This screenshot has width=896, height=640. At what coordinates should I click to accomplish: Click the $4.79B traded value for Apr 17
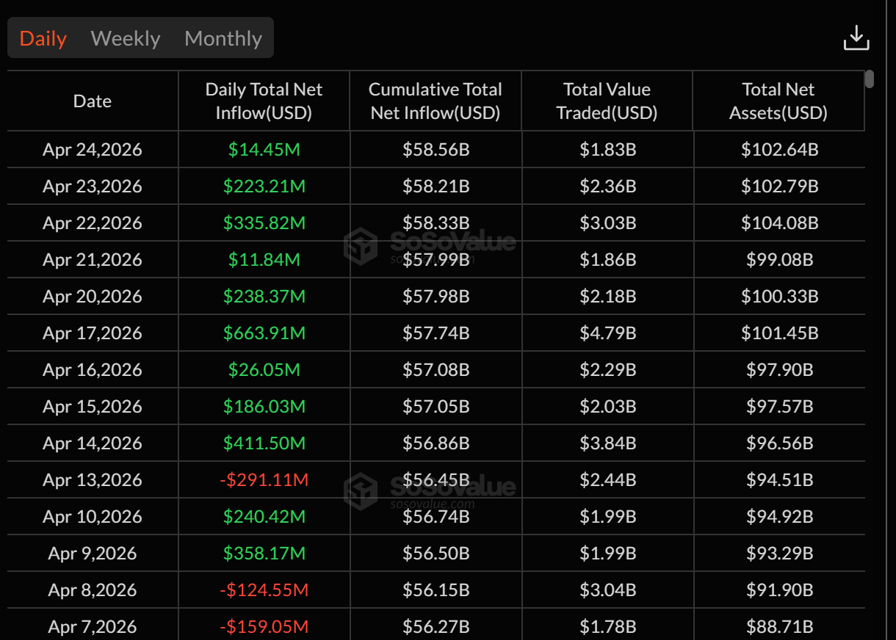pos(607,333)
